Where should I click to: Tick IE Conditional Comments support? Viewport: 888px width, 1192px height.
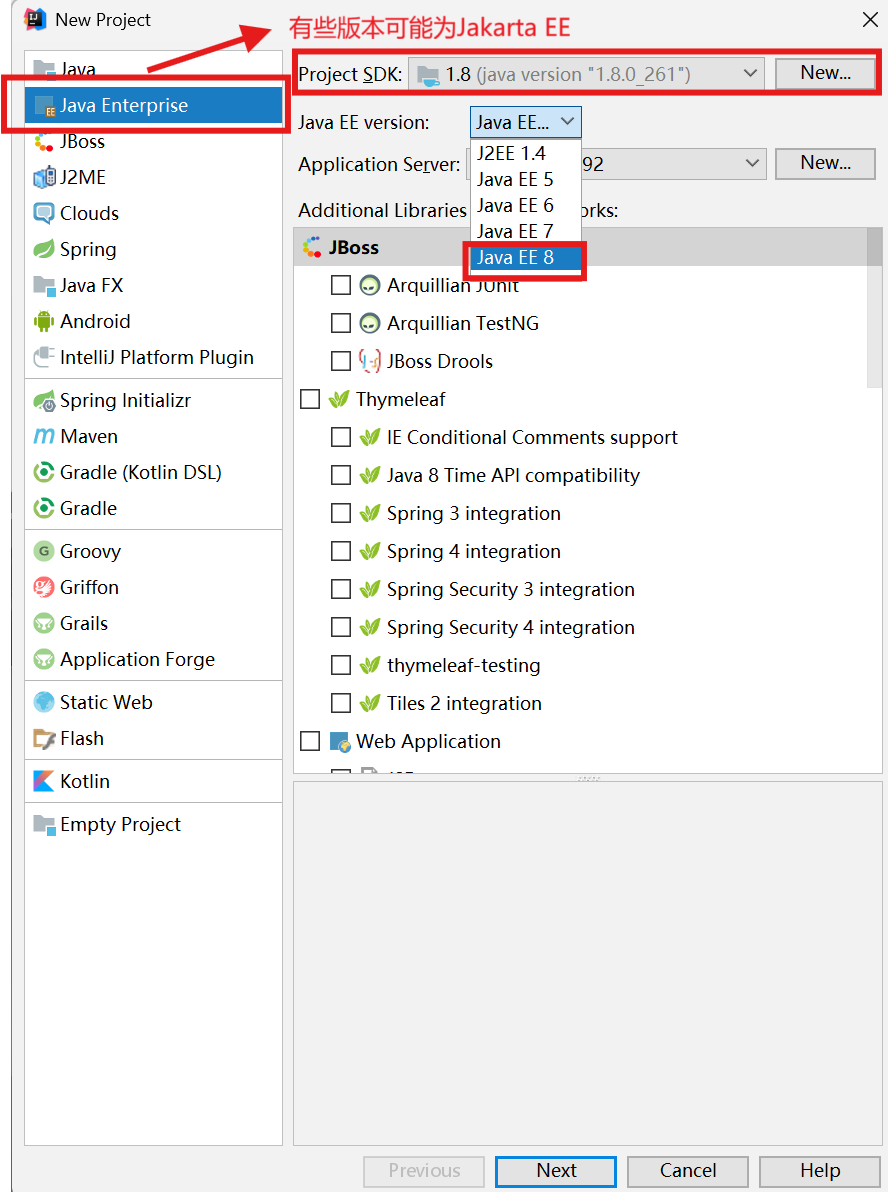(341, 437)
